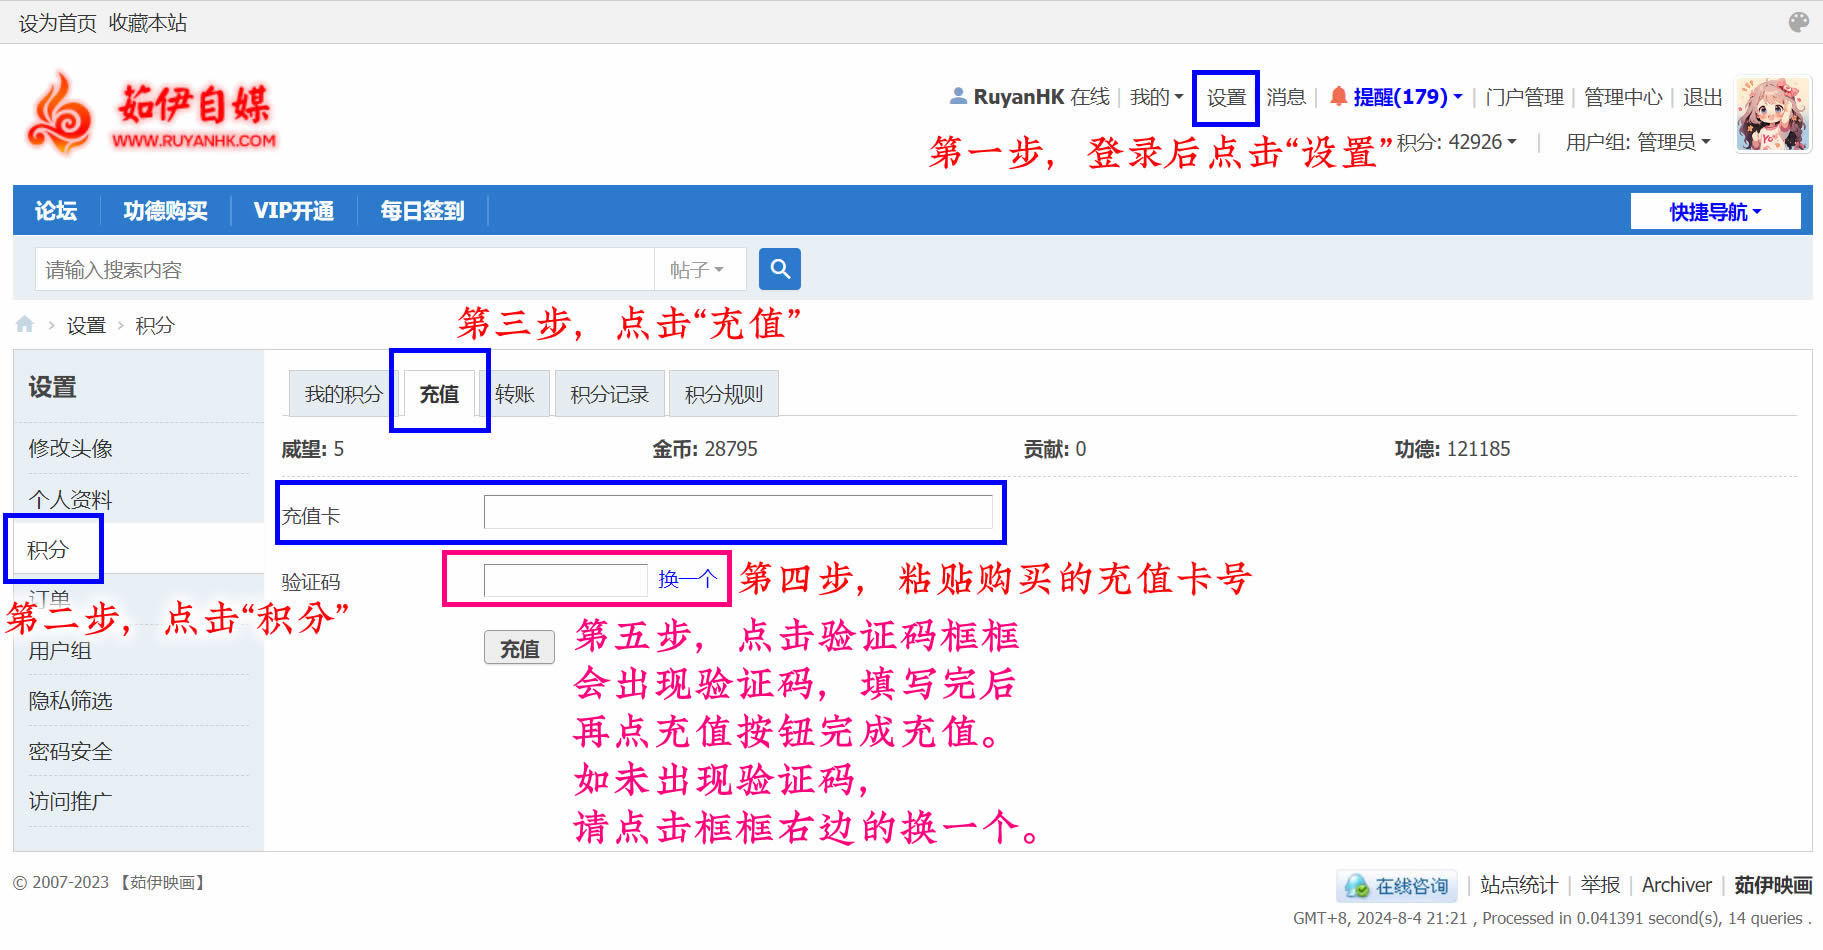Focus the 验证码 captcha input box
1823x950 pixels.
(565, 580)
